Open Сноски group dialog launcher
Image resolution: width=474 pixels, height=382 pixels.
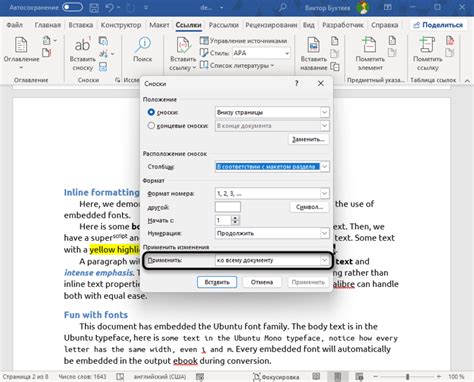tap(117, 80)
